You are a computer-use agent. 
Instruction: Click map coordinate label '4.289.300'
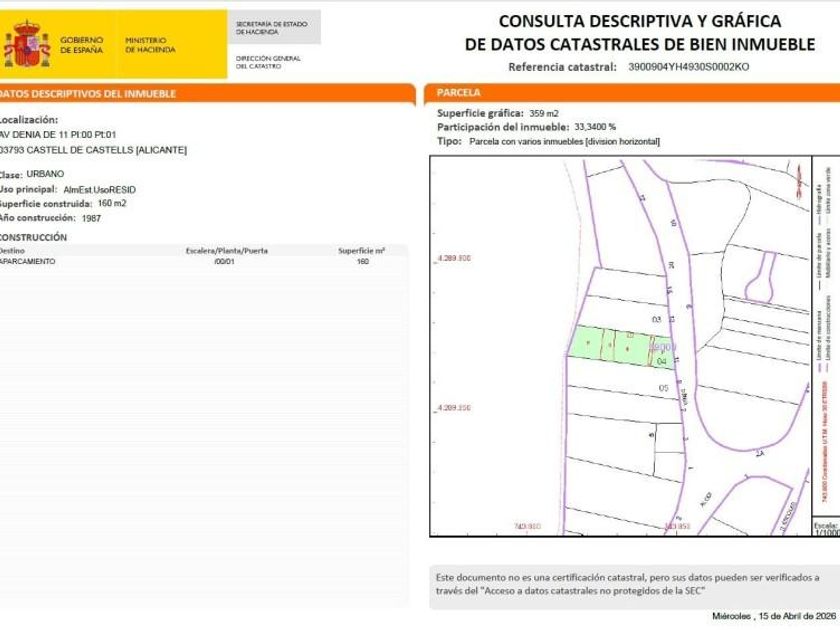coord(454,258)
